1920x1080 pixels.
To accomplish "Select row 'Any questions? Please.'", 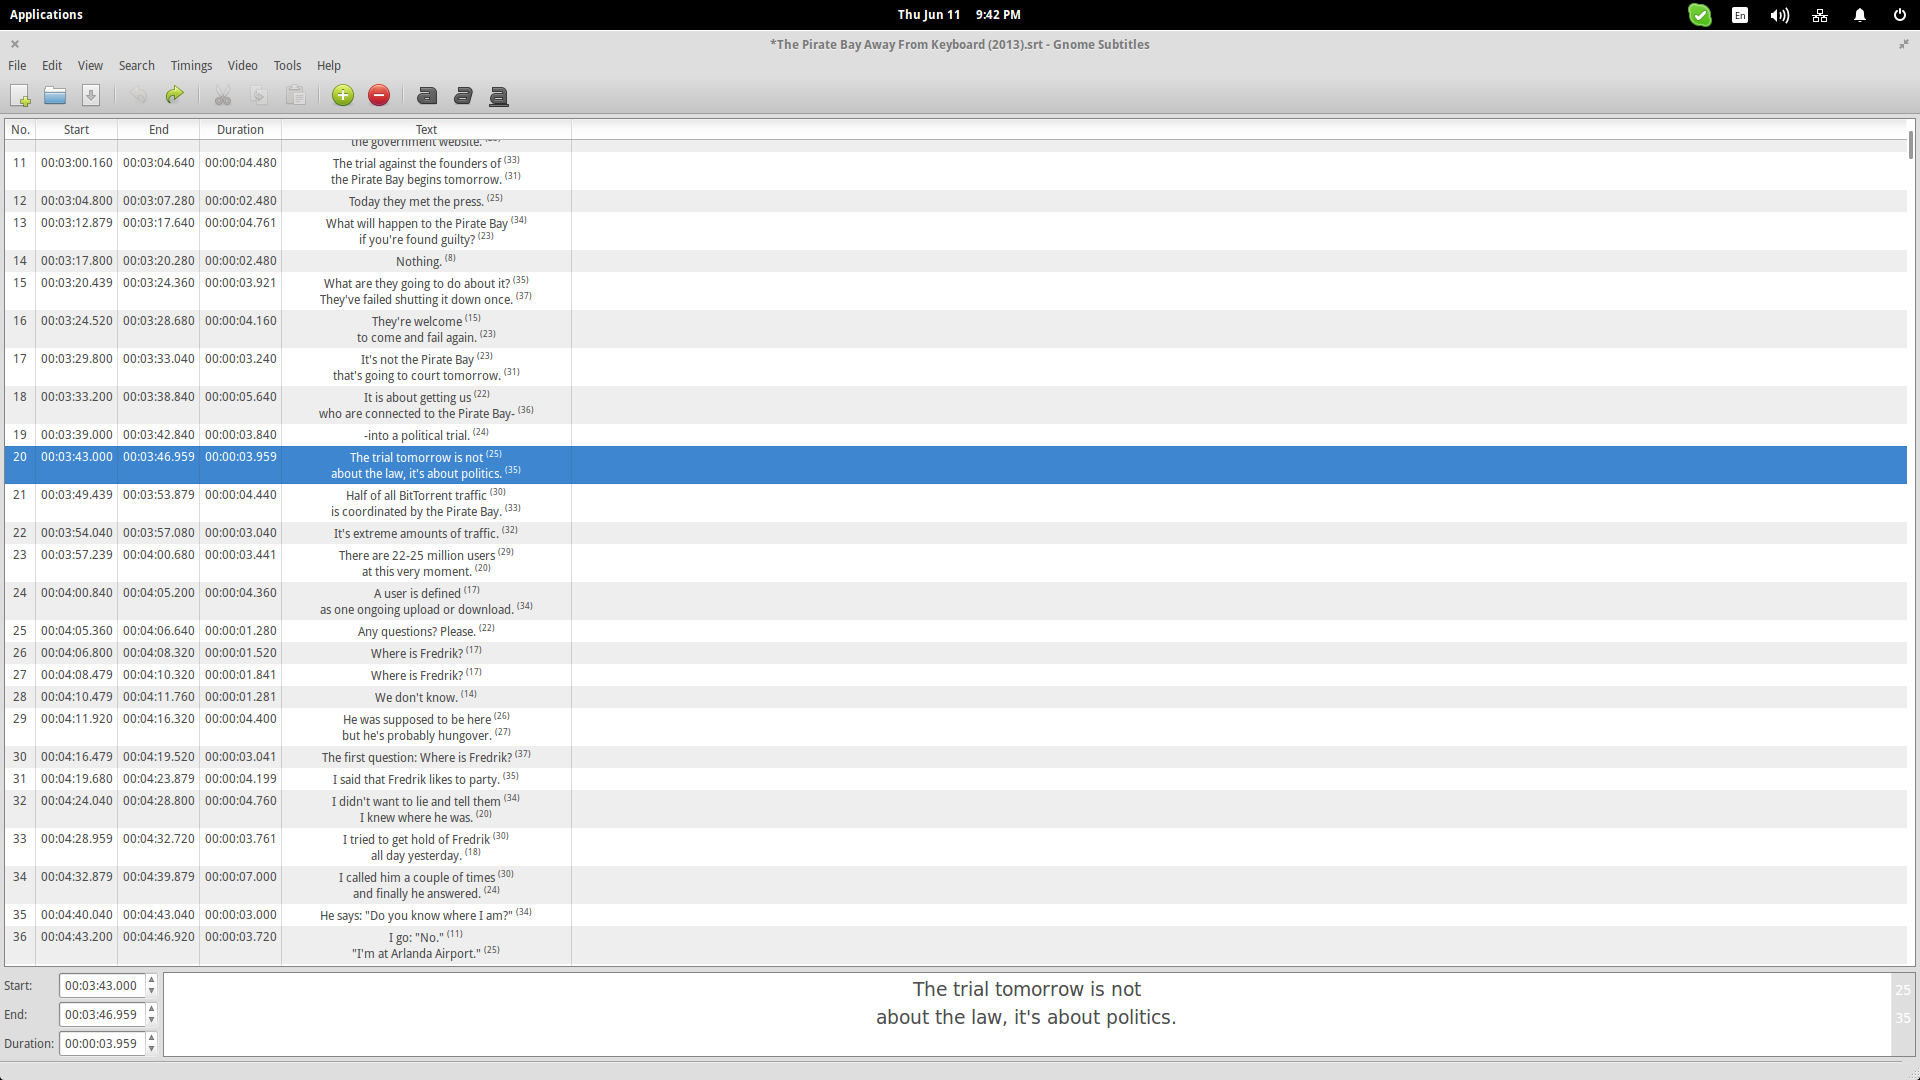I will click(955, 631).
